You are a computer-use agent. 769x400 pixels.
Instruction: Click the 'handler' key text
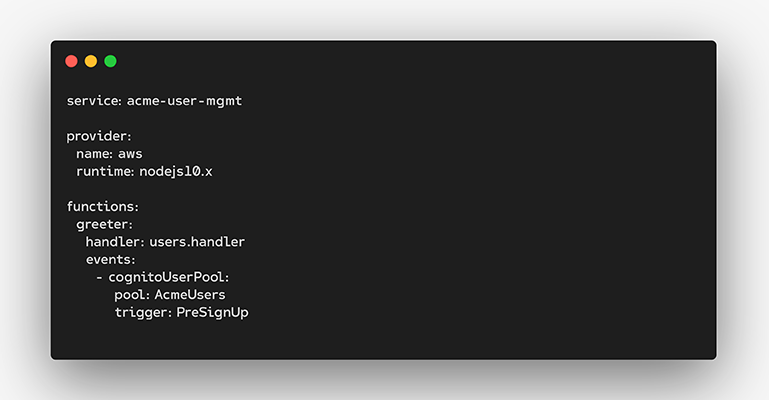coord(115,242)
